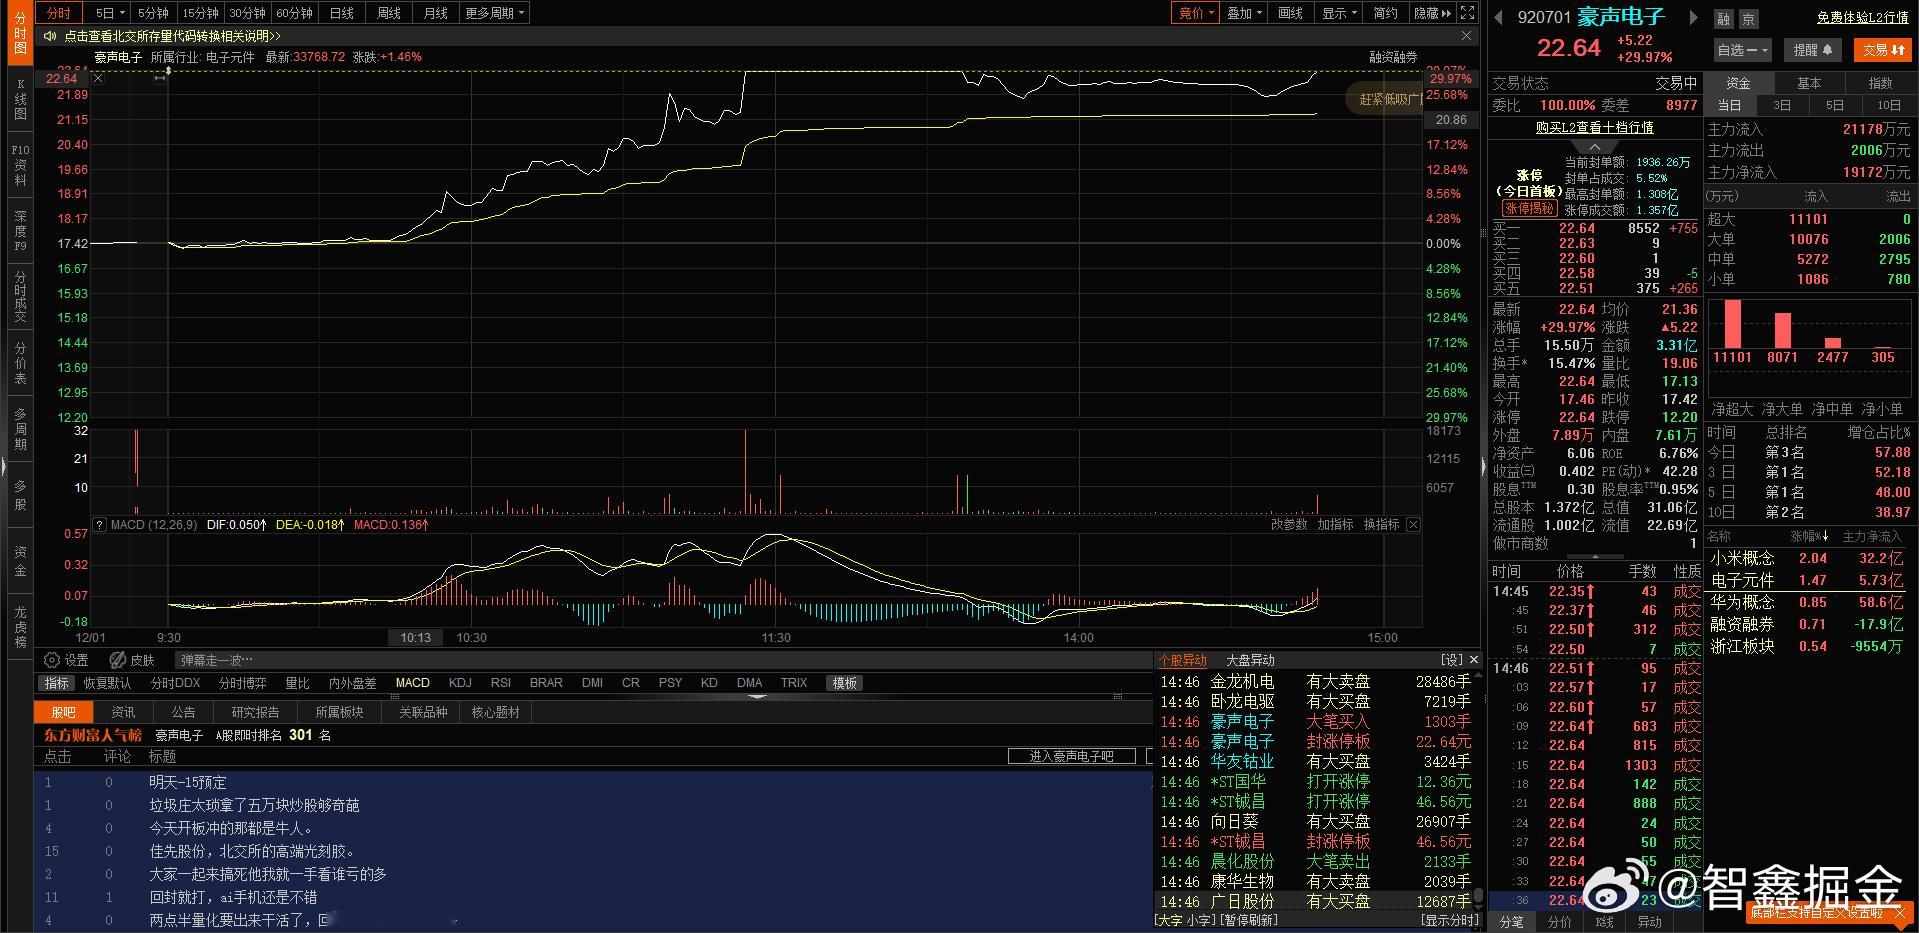
Task: Open the 北交所存量代码转换 notice link
Action: (x=172, y=36)
